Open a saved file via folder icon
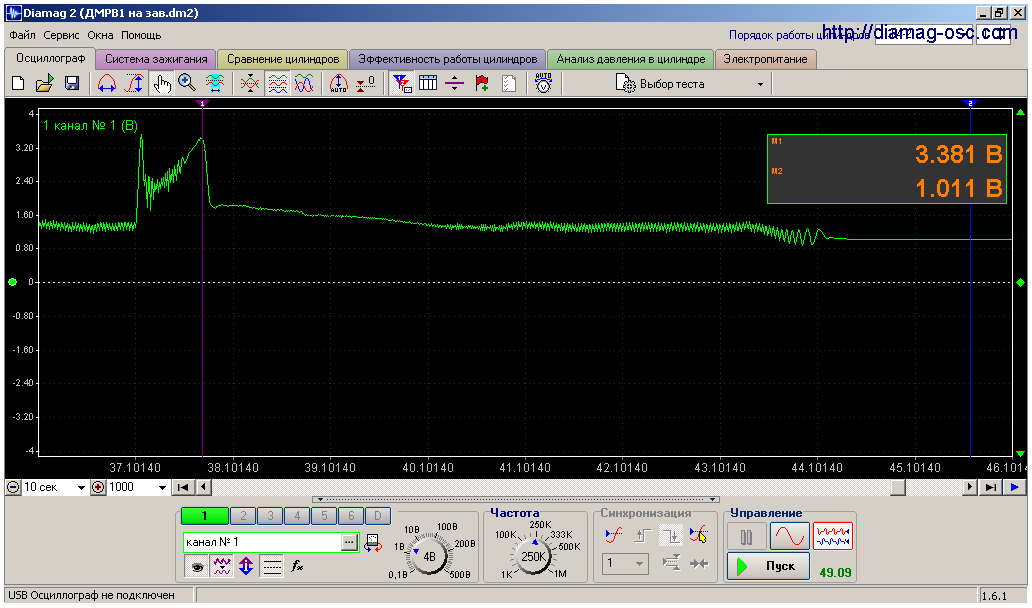This screenshot has width=1032, height=608. 44,84
